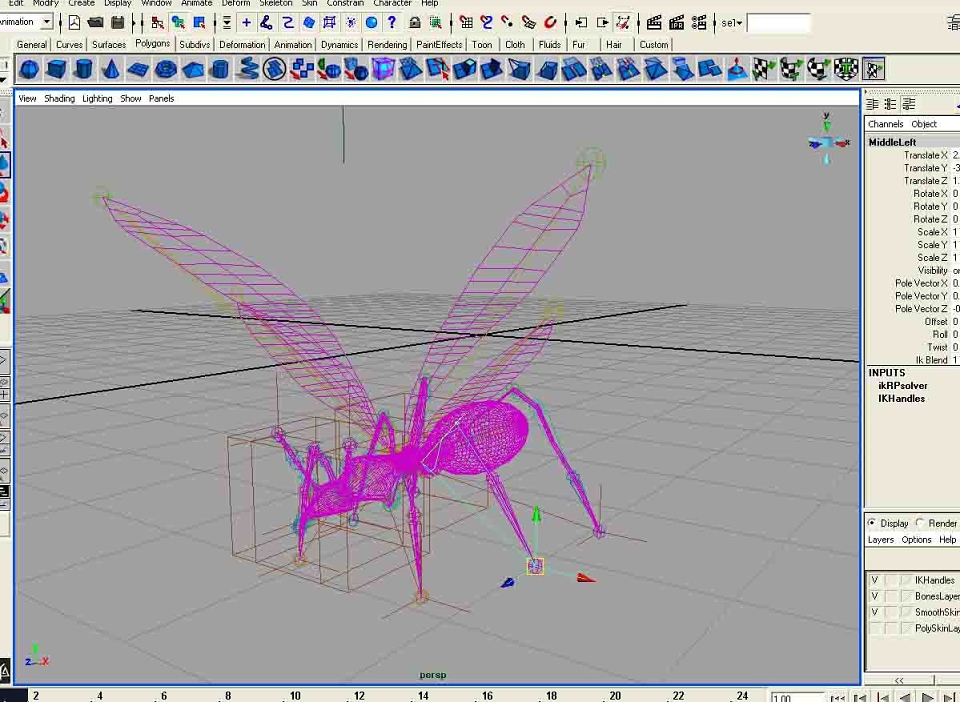Click the IPR render icon
Screen dimensions: 960x702
(677, 23)
